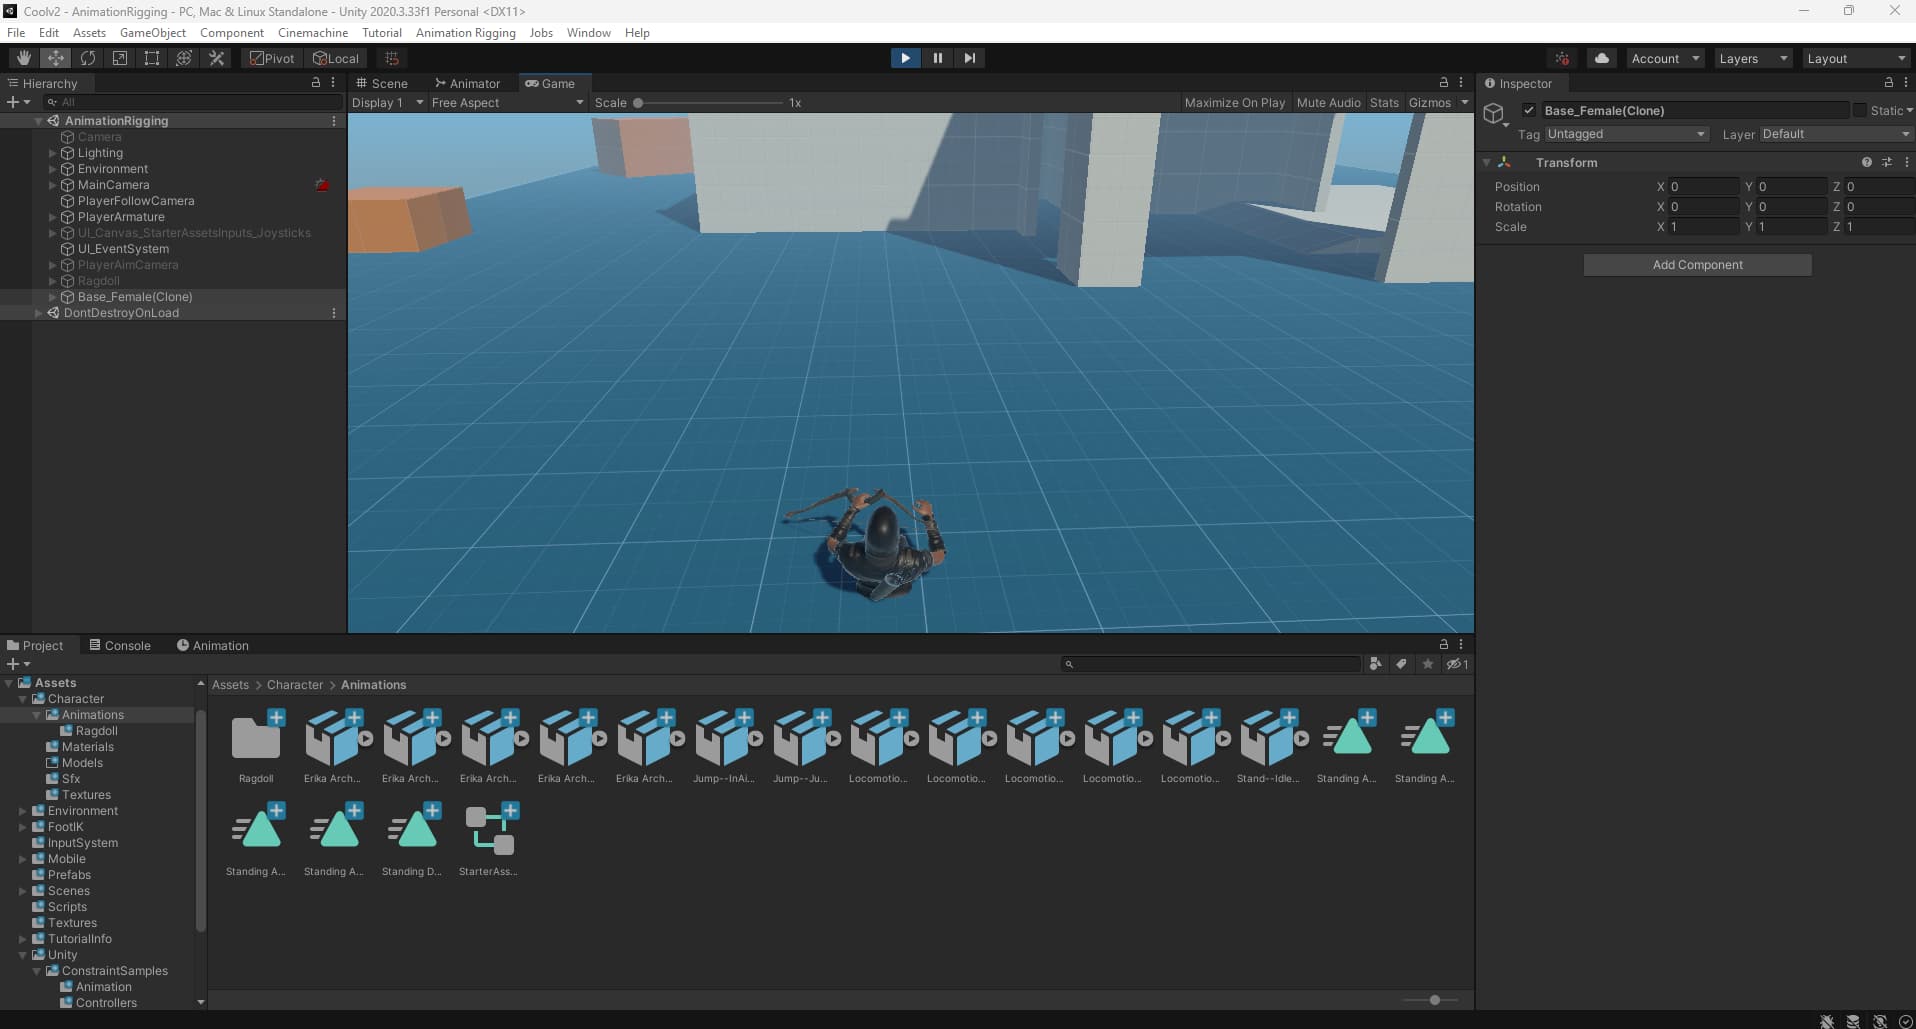Screen dimensions: 1916x1029
Task: Open Unity cloud services via cloud icon
Action: point(1603,58)
